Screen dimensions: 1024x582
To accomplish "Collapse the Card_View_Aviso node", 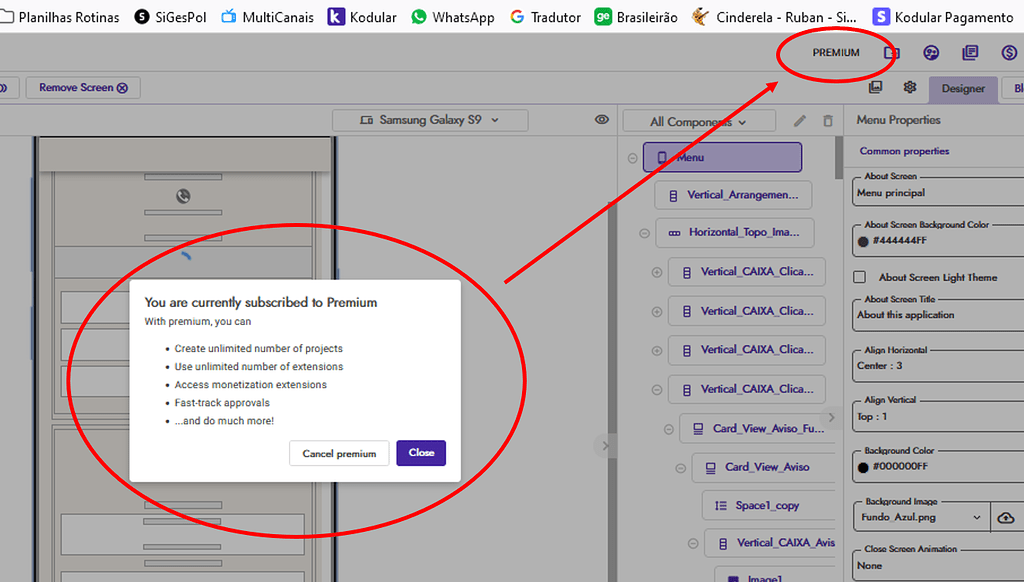I will (680, 468).
